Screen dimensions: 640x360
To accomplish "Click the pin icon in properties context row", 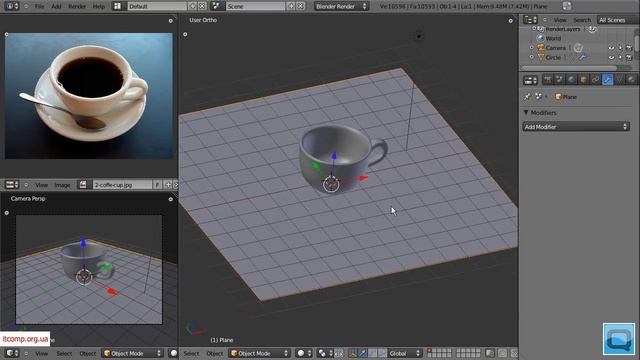I will pyautogui.click(x=527, y=97).
